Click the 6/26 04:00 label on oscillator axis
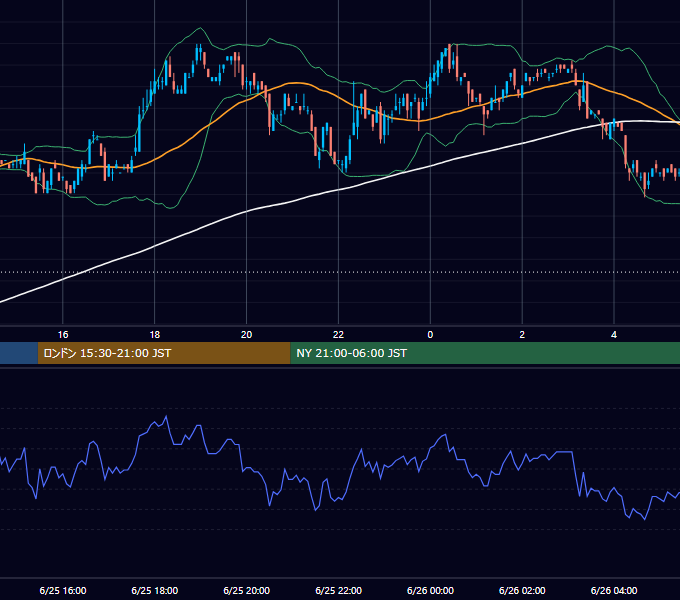 coord(614,590)
